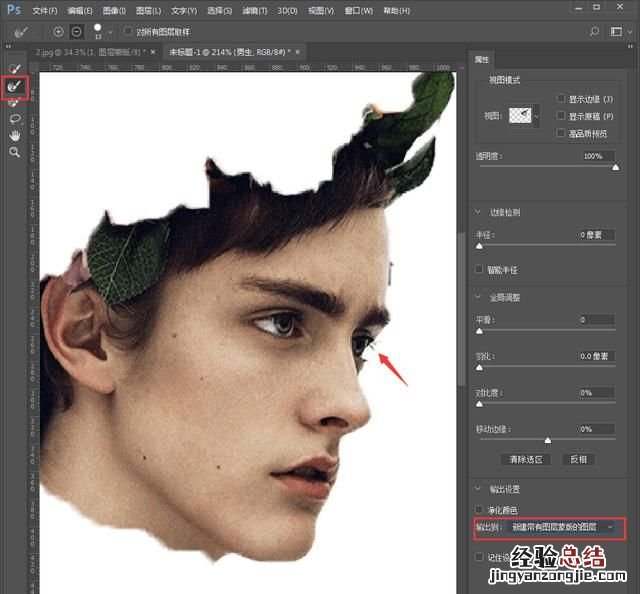Open the 输出到 output dropdown
The image size is (640, 594).
pos(560,526)
